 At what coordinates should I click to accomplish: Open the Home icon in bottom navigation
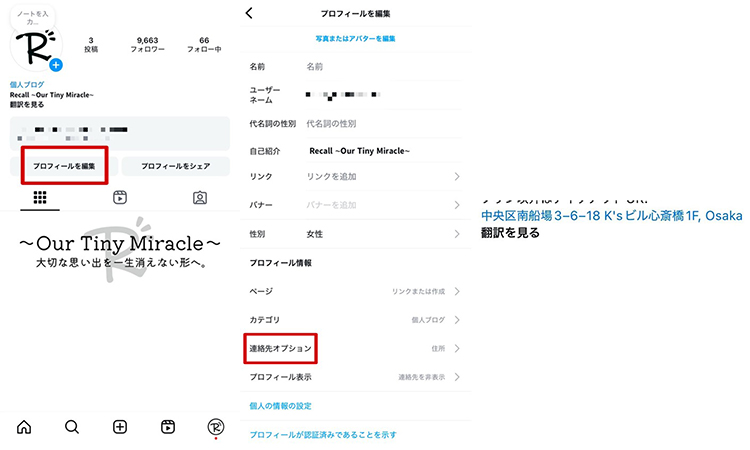[x=24, y=427]
